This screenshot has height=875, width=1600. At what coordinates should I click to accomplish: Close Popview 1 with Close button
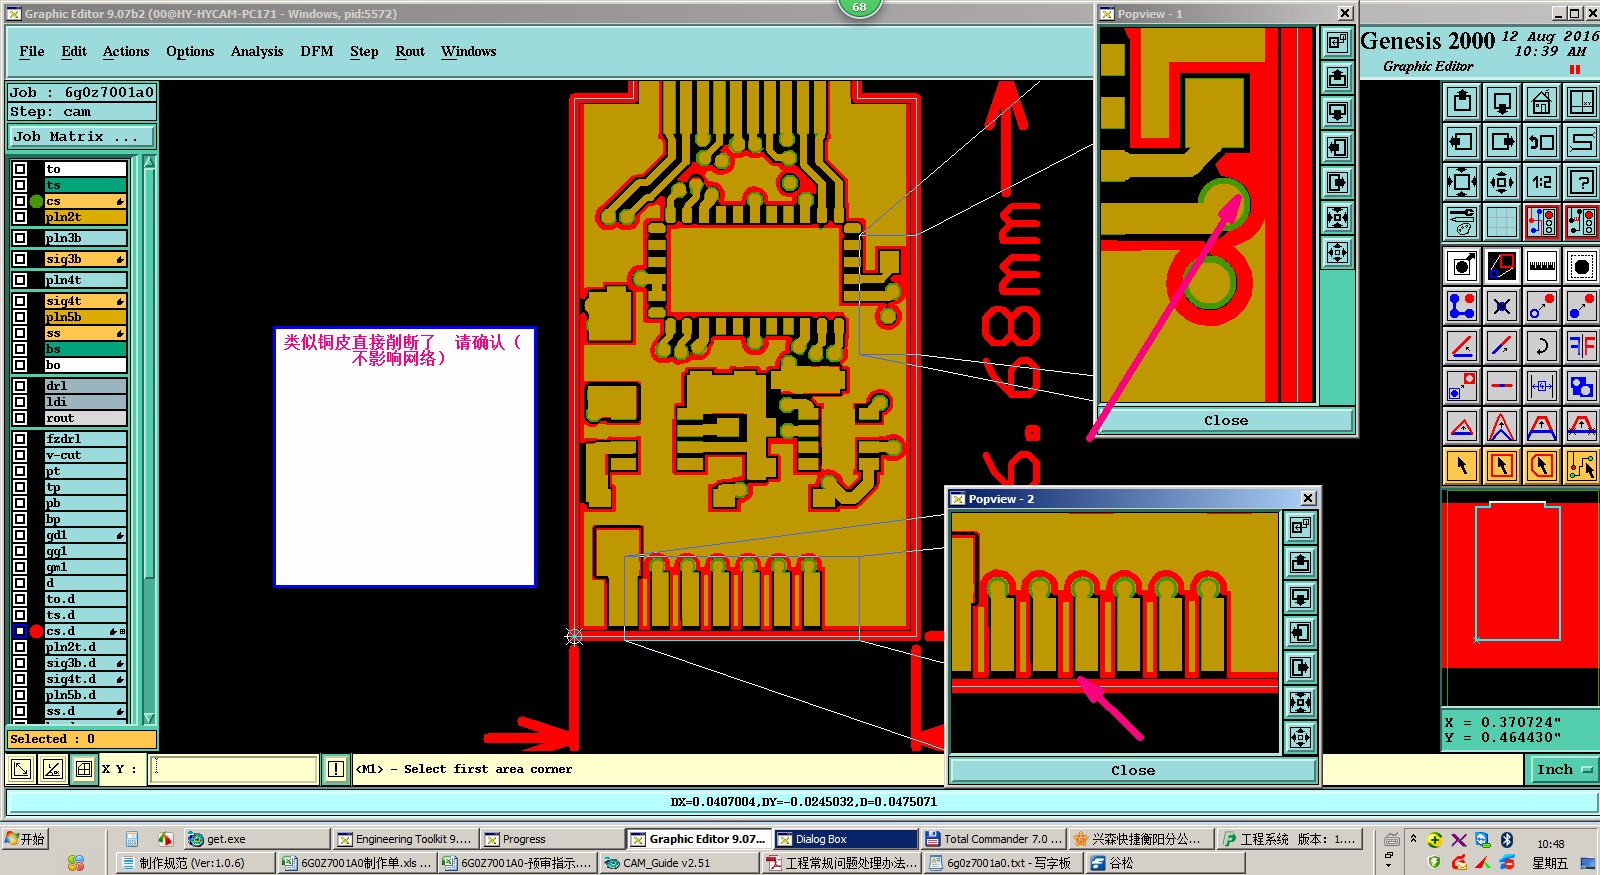point(1226,420)
